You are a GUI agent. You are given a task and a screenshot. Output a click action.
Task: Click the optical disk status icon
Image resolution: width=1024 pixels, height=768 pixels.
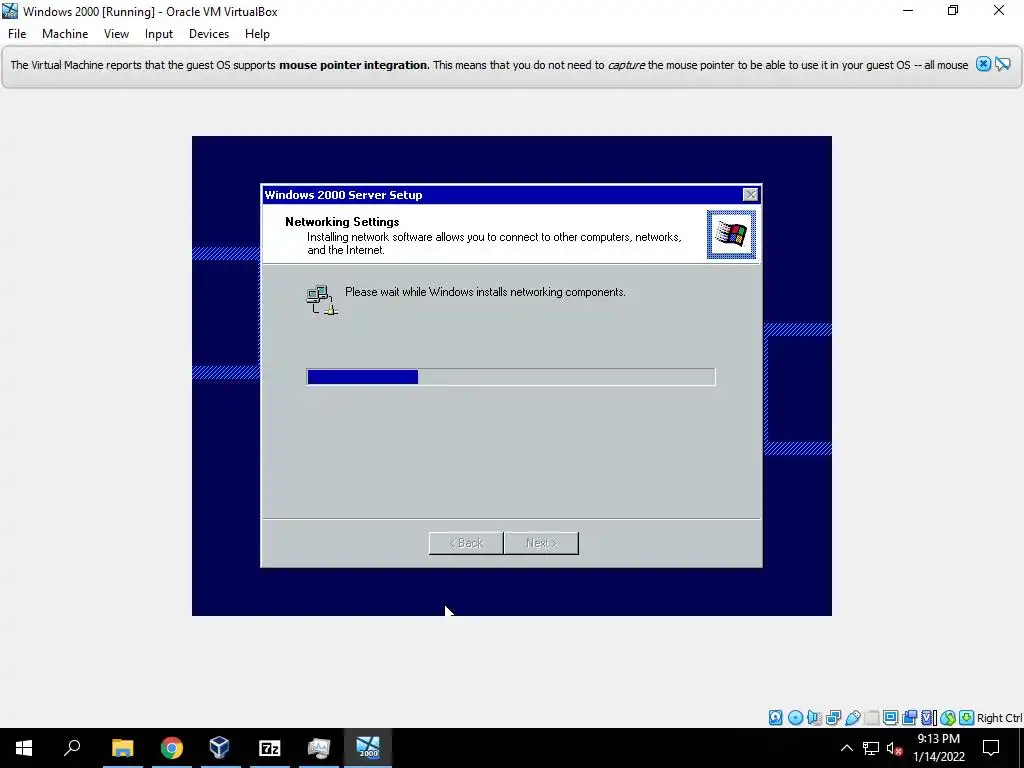[x=795, y=718]
